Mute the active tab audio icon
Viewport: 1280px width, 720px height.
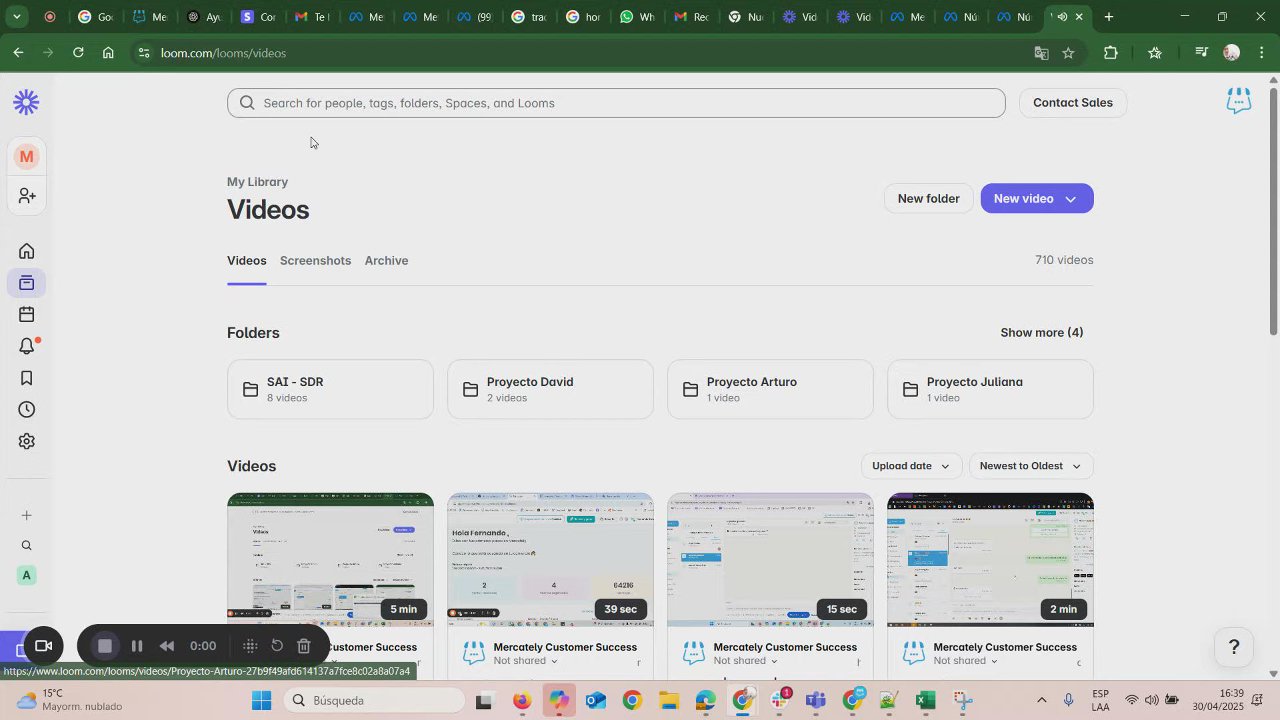coord(1062,17)
